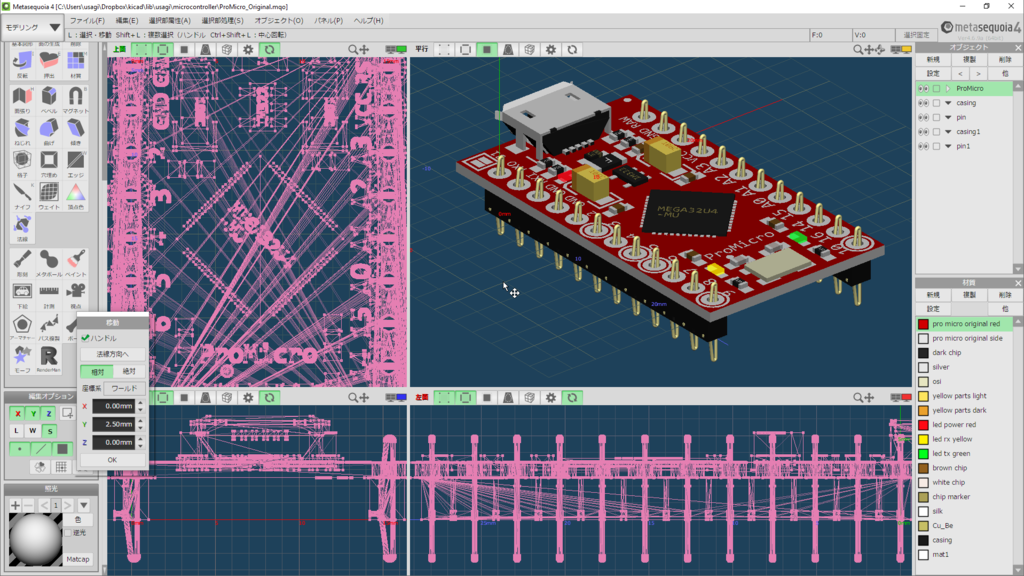Select the brown chip material swatch
The image size is (1024, 576).
pyautogui.click(x=923, y=468)
